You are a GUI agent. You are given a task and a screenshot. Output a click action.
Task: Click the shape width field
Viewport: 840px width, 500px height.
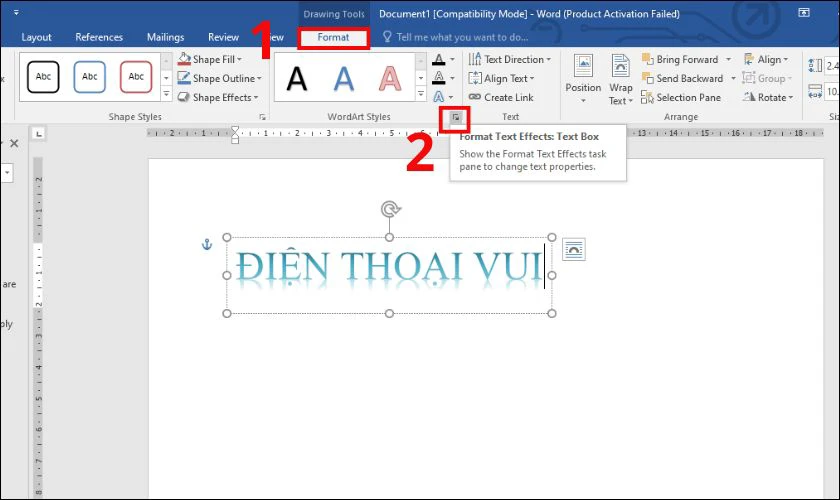pyautogui.click(x=832, y=92)
